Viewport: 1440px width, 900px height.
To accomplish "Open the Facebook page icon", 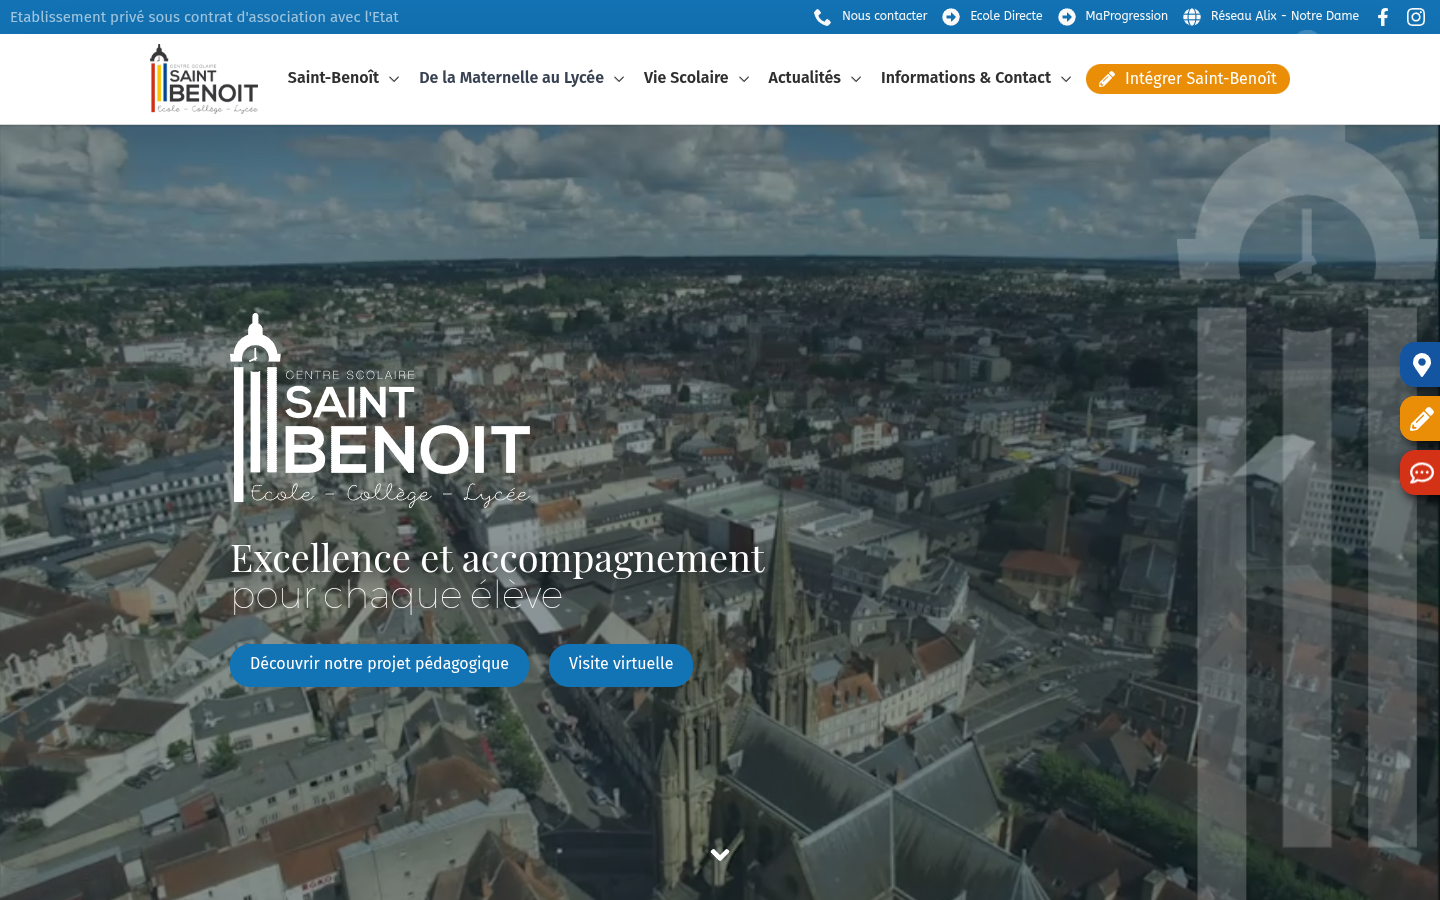I will 1383,17.
